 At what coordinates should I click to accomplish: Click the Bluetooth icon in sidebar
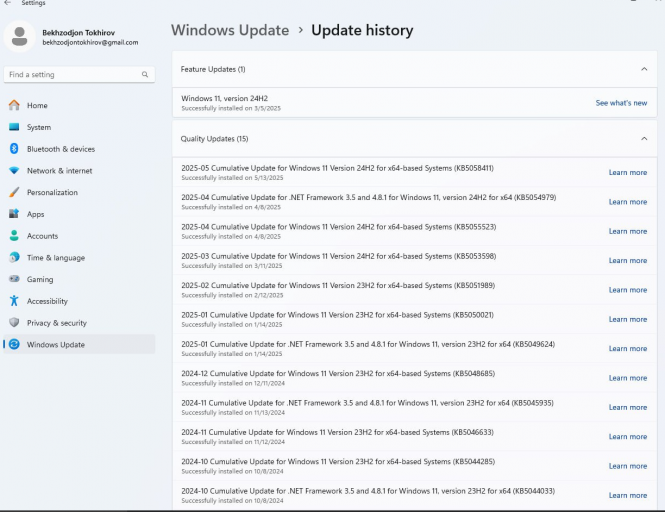tap(14, 149)
